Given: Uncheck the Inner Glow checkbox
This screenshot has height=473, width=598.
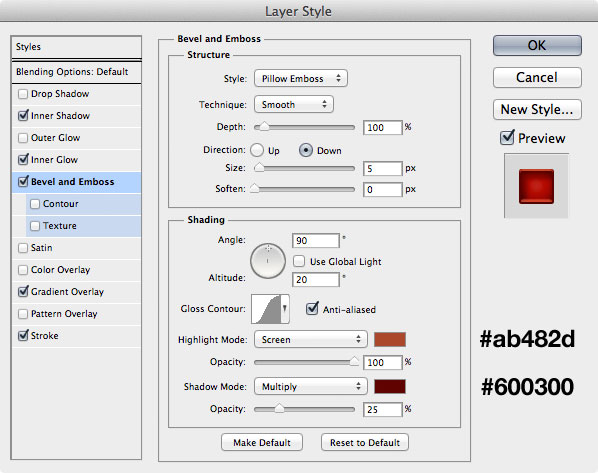Looking at the screenshot, I should tap(23, 159).
